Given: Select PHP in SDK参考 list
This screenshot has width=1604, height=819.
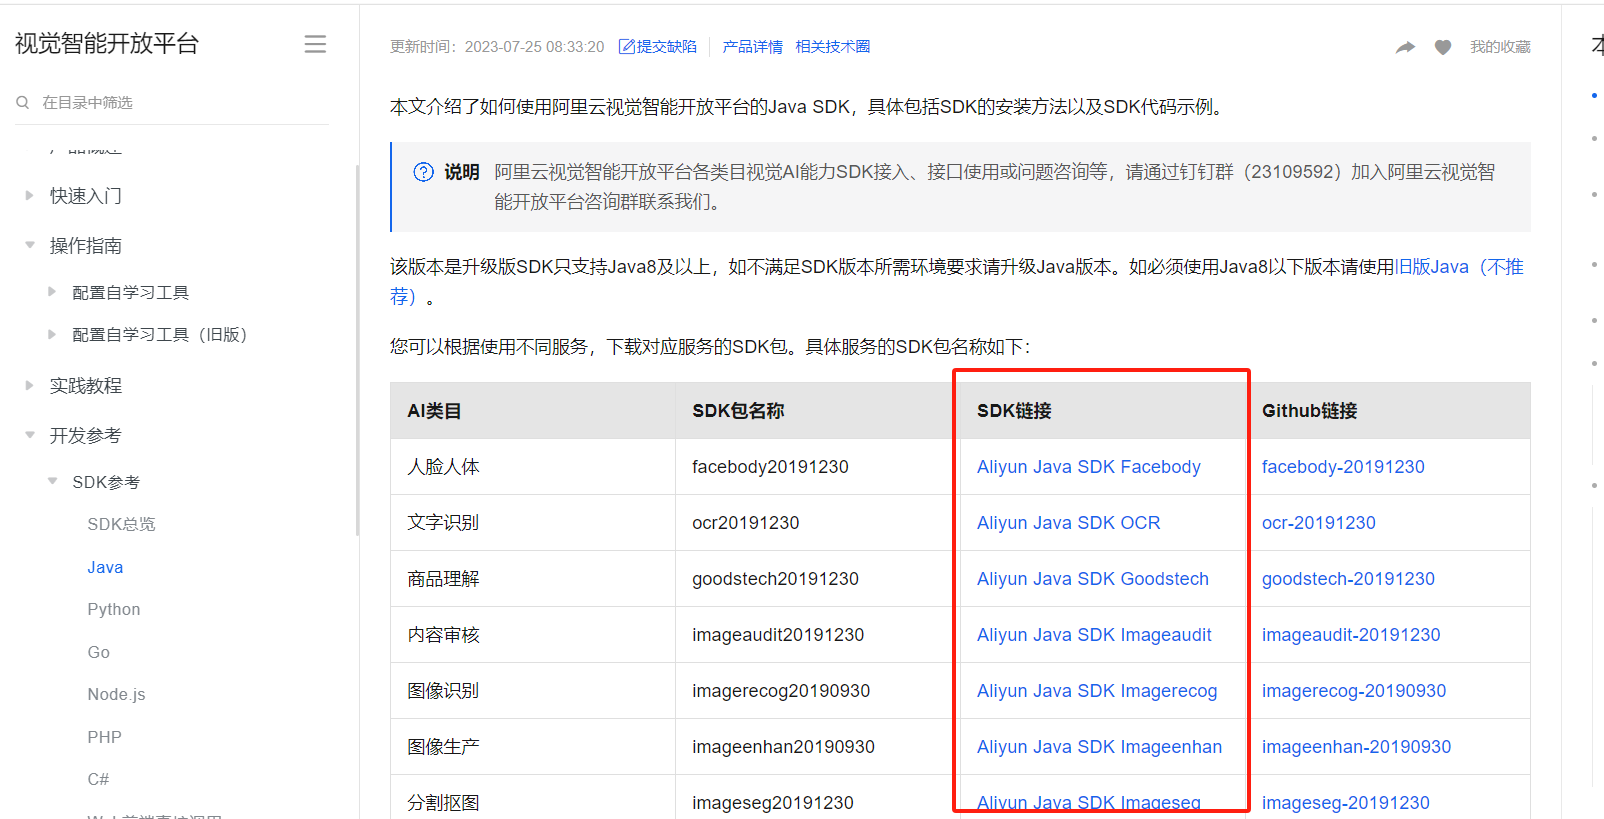Looking at the screenshot, I should tap(104, 737).
